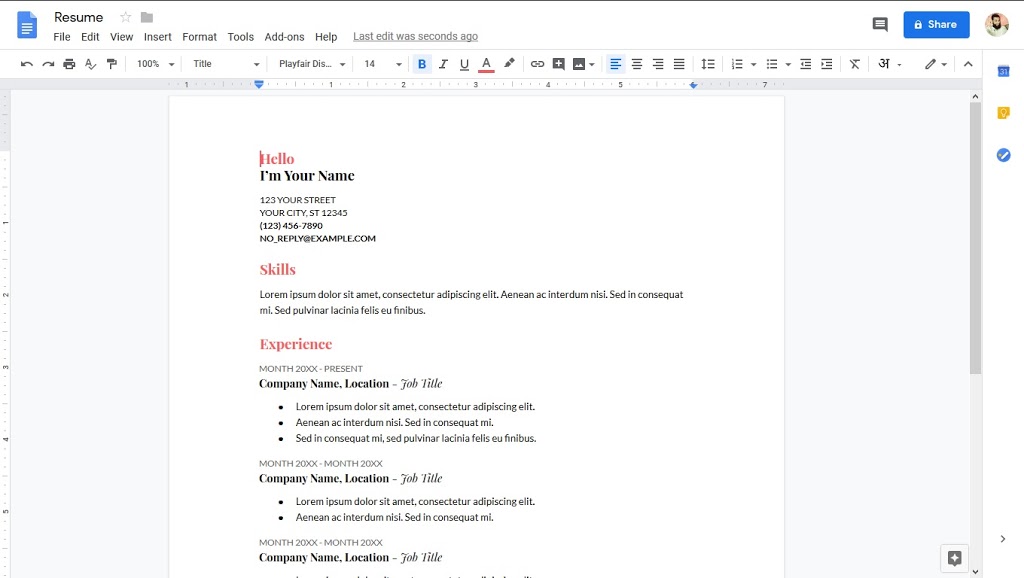Expand the image options dropdown arrow
Image resolution: width=1024 pixels, height=578 pixels.
pyautogui.click(x=592, y=64)
